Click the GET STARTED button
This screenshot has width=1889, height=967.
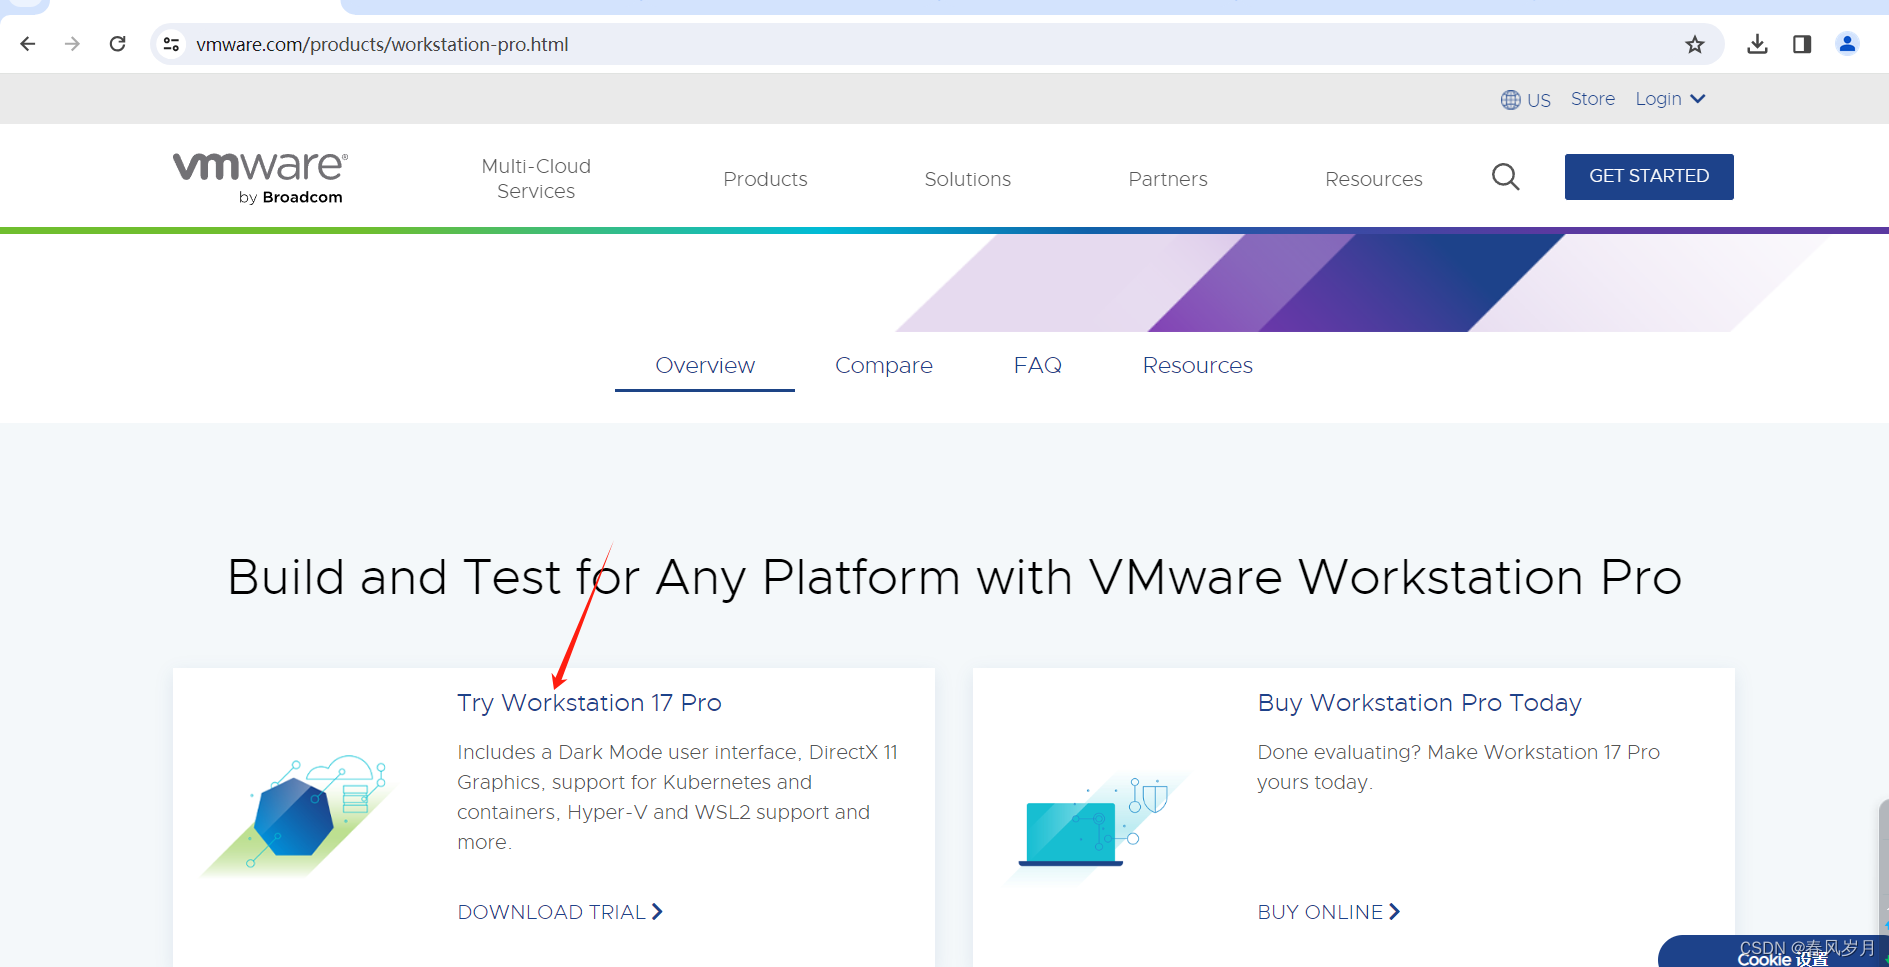[x=1648, y=176]
